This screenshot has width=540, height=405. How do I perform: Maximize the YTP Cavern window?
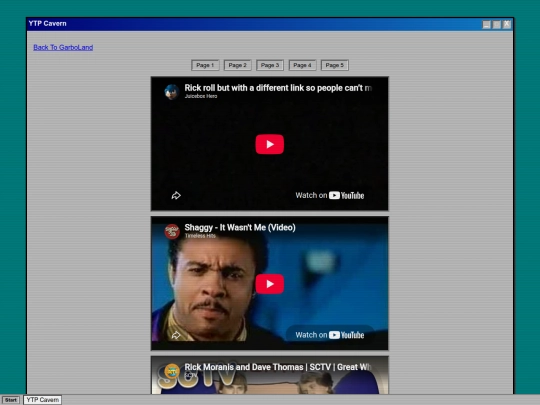(x=497, y=24)
